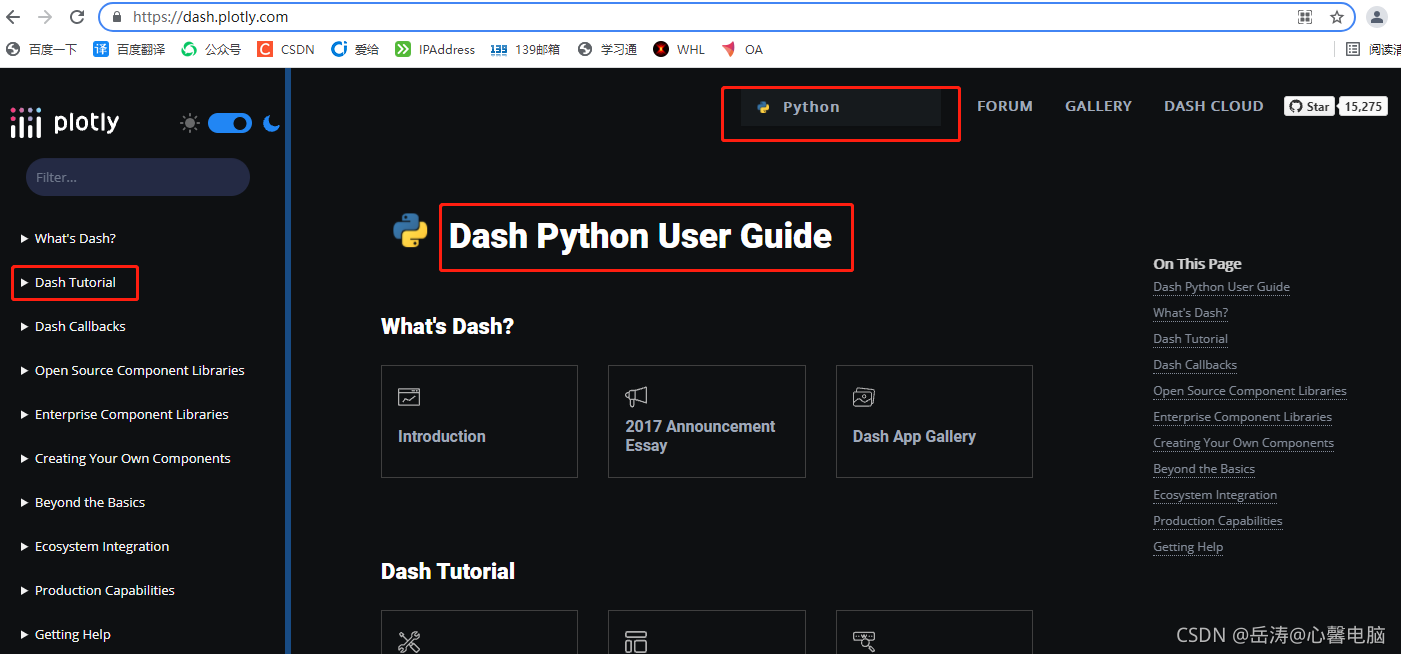Expand Enterprise Component Libraries section
The height and width of the screenshot is (654, 1401).
pyautogui.click(x=125, y=414)
